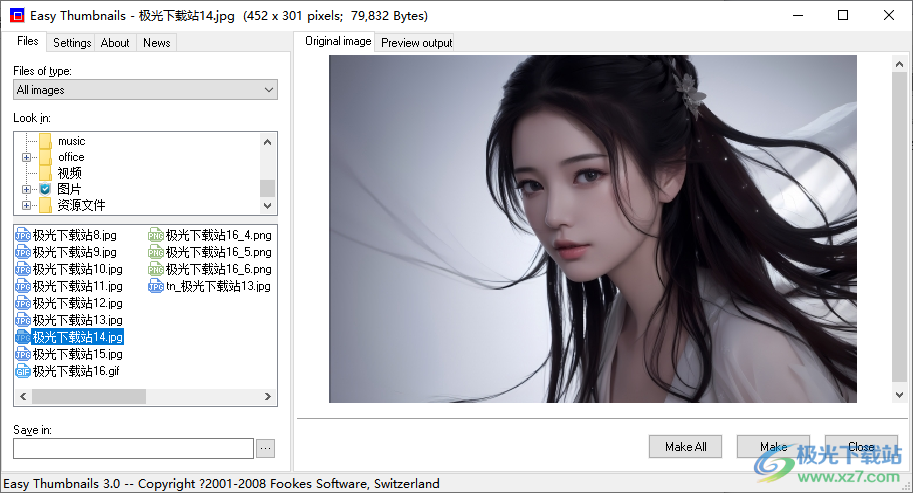The width and height of the screenshot is (913, 493).
Task: Click preview pane scroll up arrow
Action: click(x=899, y=64)
